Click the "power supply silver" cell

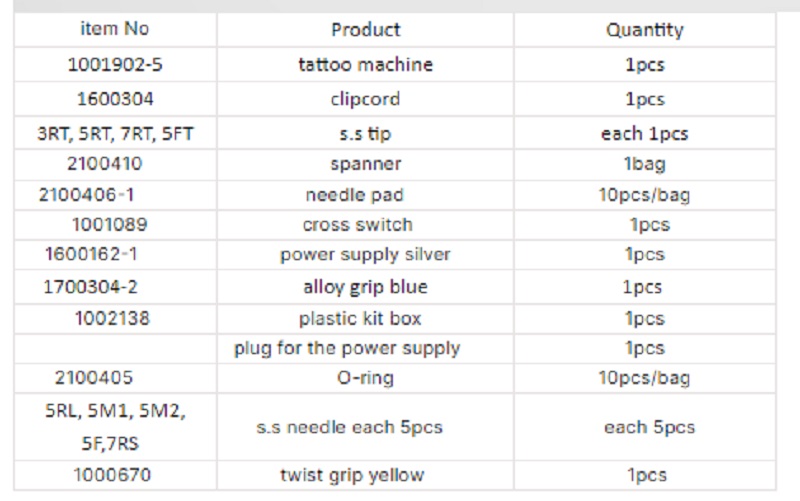coord(365,255)
